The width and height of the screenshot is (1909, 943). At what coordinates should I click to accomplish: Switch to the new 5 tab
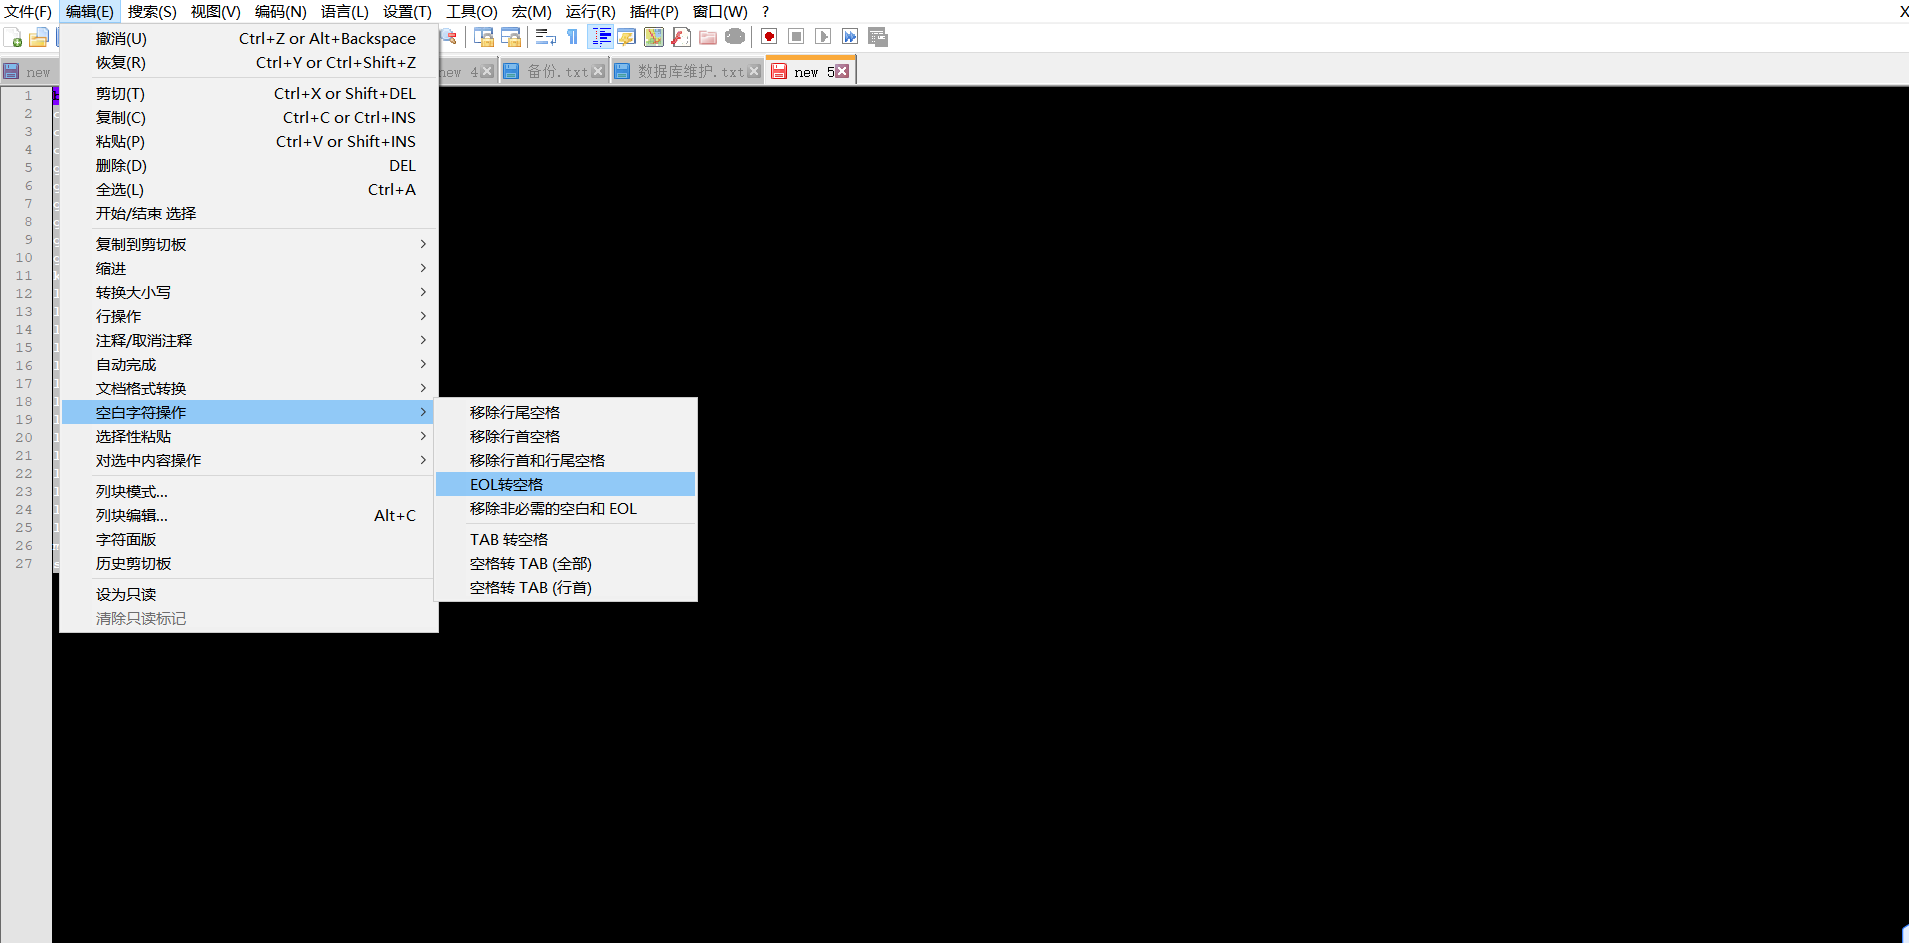[x=810, y=71]
